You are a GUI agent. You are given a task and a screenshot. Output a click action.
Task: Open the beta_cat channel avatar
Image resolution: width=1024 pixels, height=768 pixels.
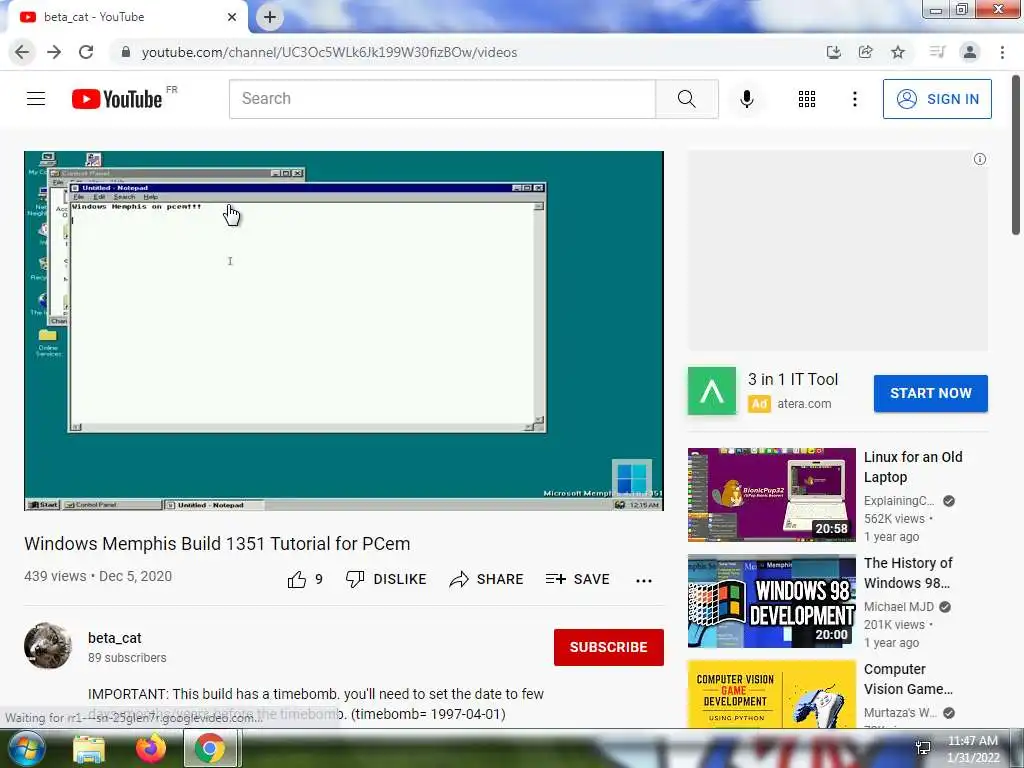[48, 646]
